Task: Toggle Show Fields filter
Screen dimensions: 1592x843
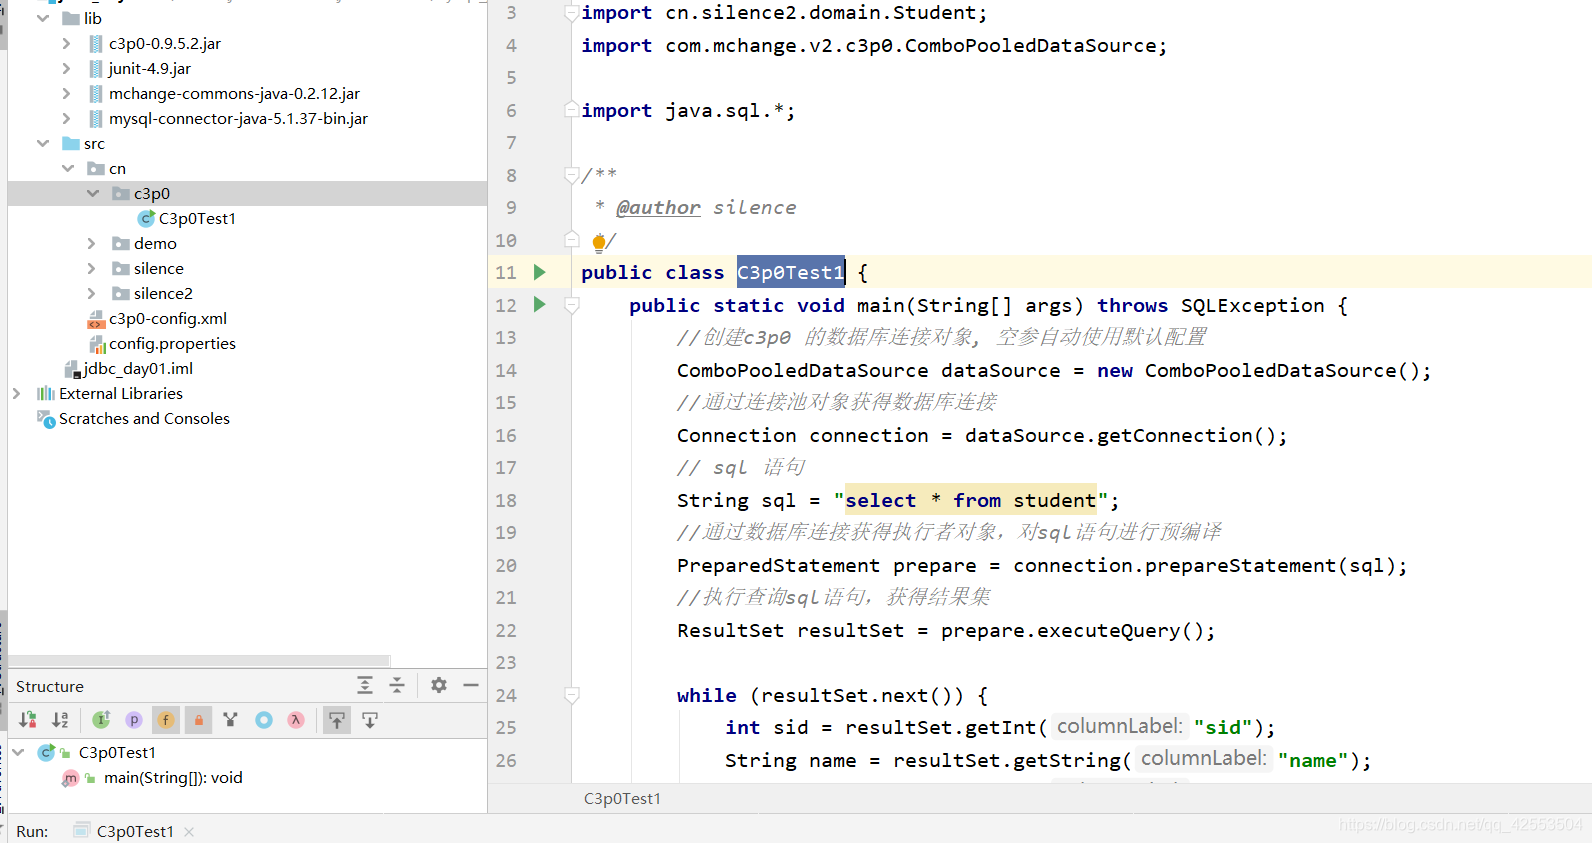Action: click(x=166, y=720)
